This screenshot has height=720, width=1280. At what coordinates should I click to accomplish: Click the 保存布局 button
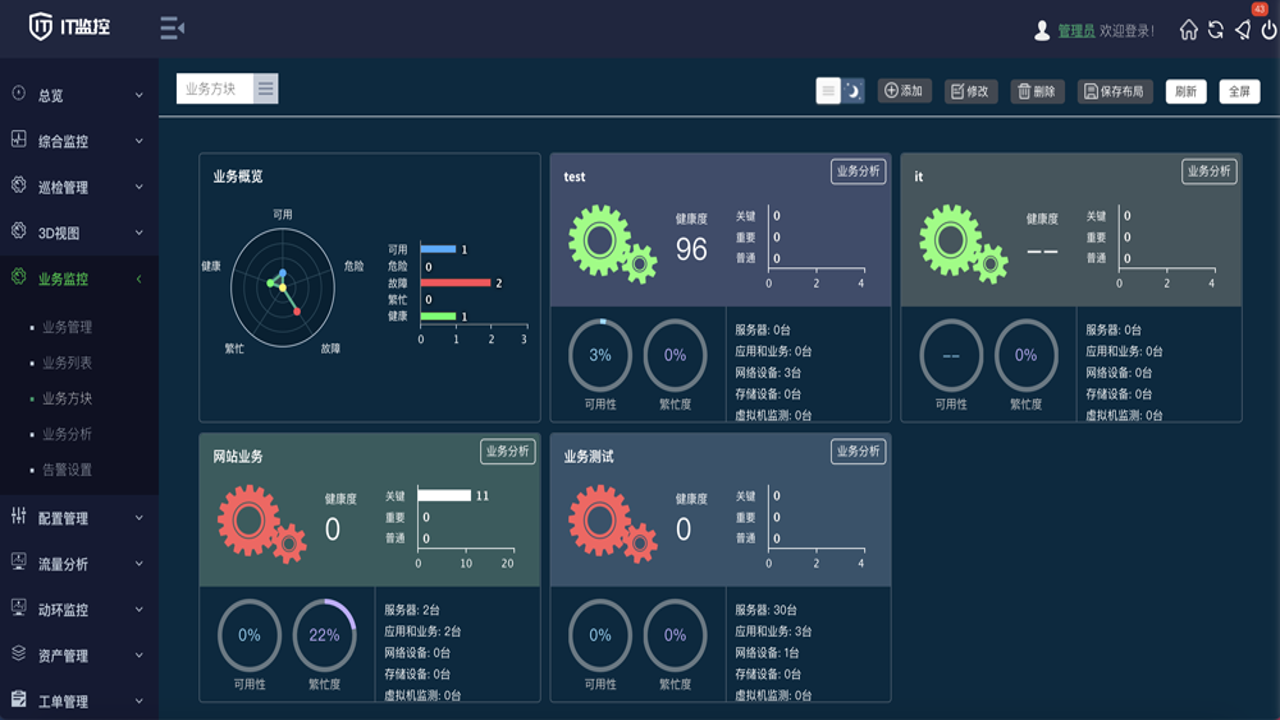(1115, 91)
